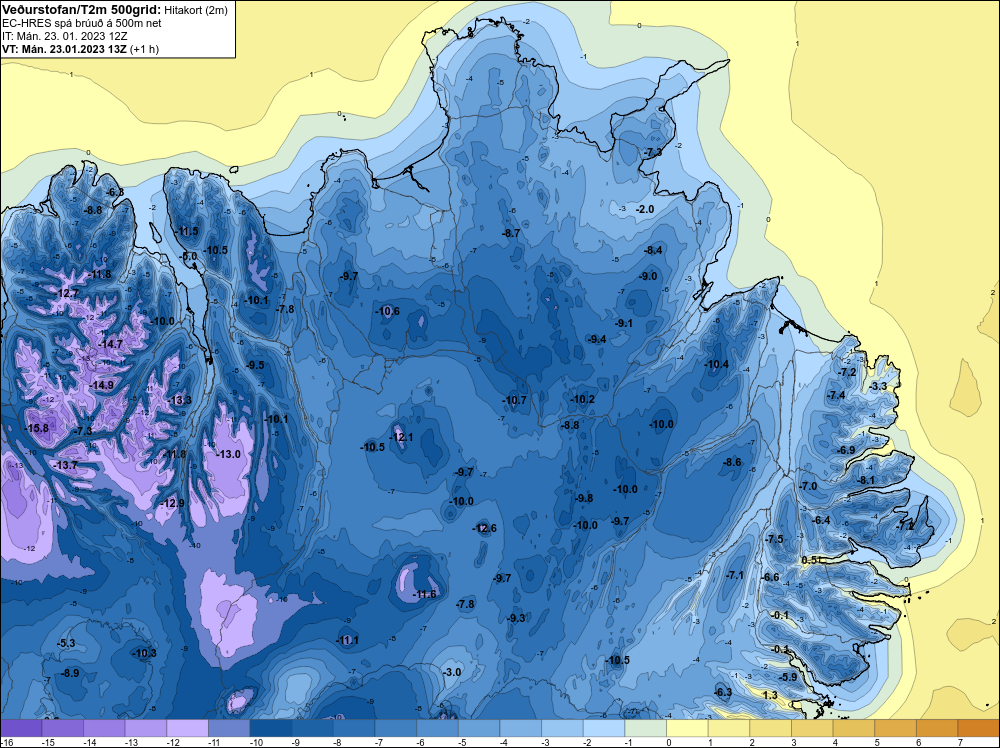
Task: Click the legend swatch between -13 and -12
Action: pyautogui.click(x=146, y=728)
